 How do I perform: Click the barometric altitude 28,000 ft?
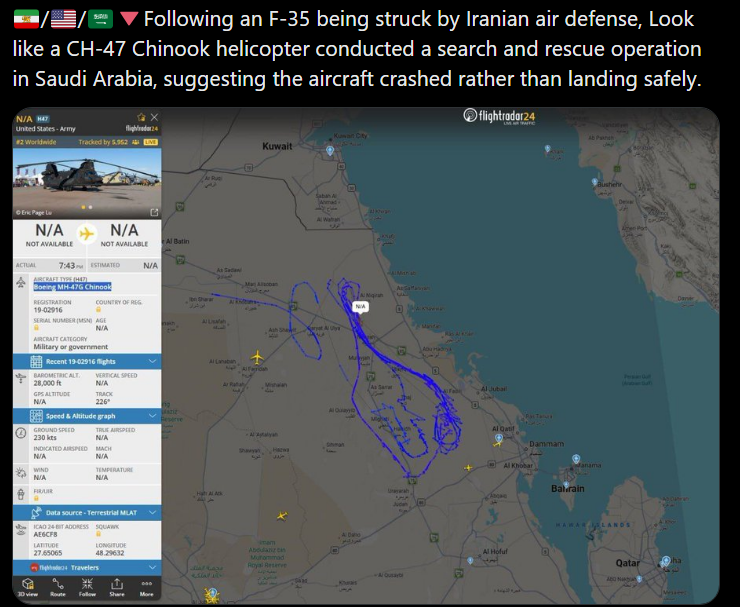(47, 383)
